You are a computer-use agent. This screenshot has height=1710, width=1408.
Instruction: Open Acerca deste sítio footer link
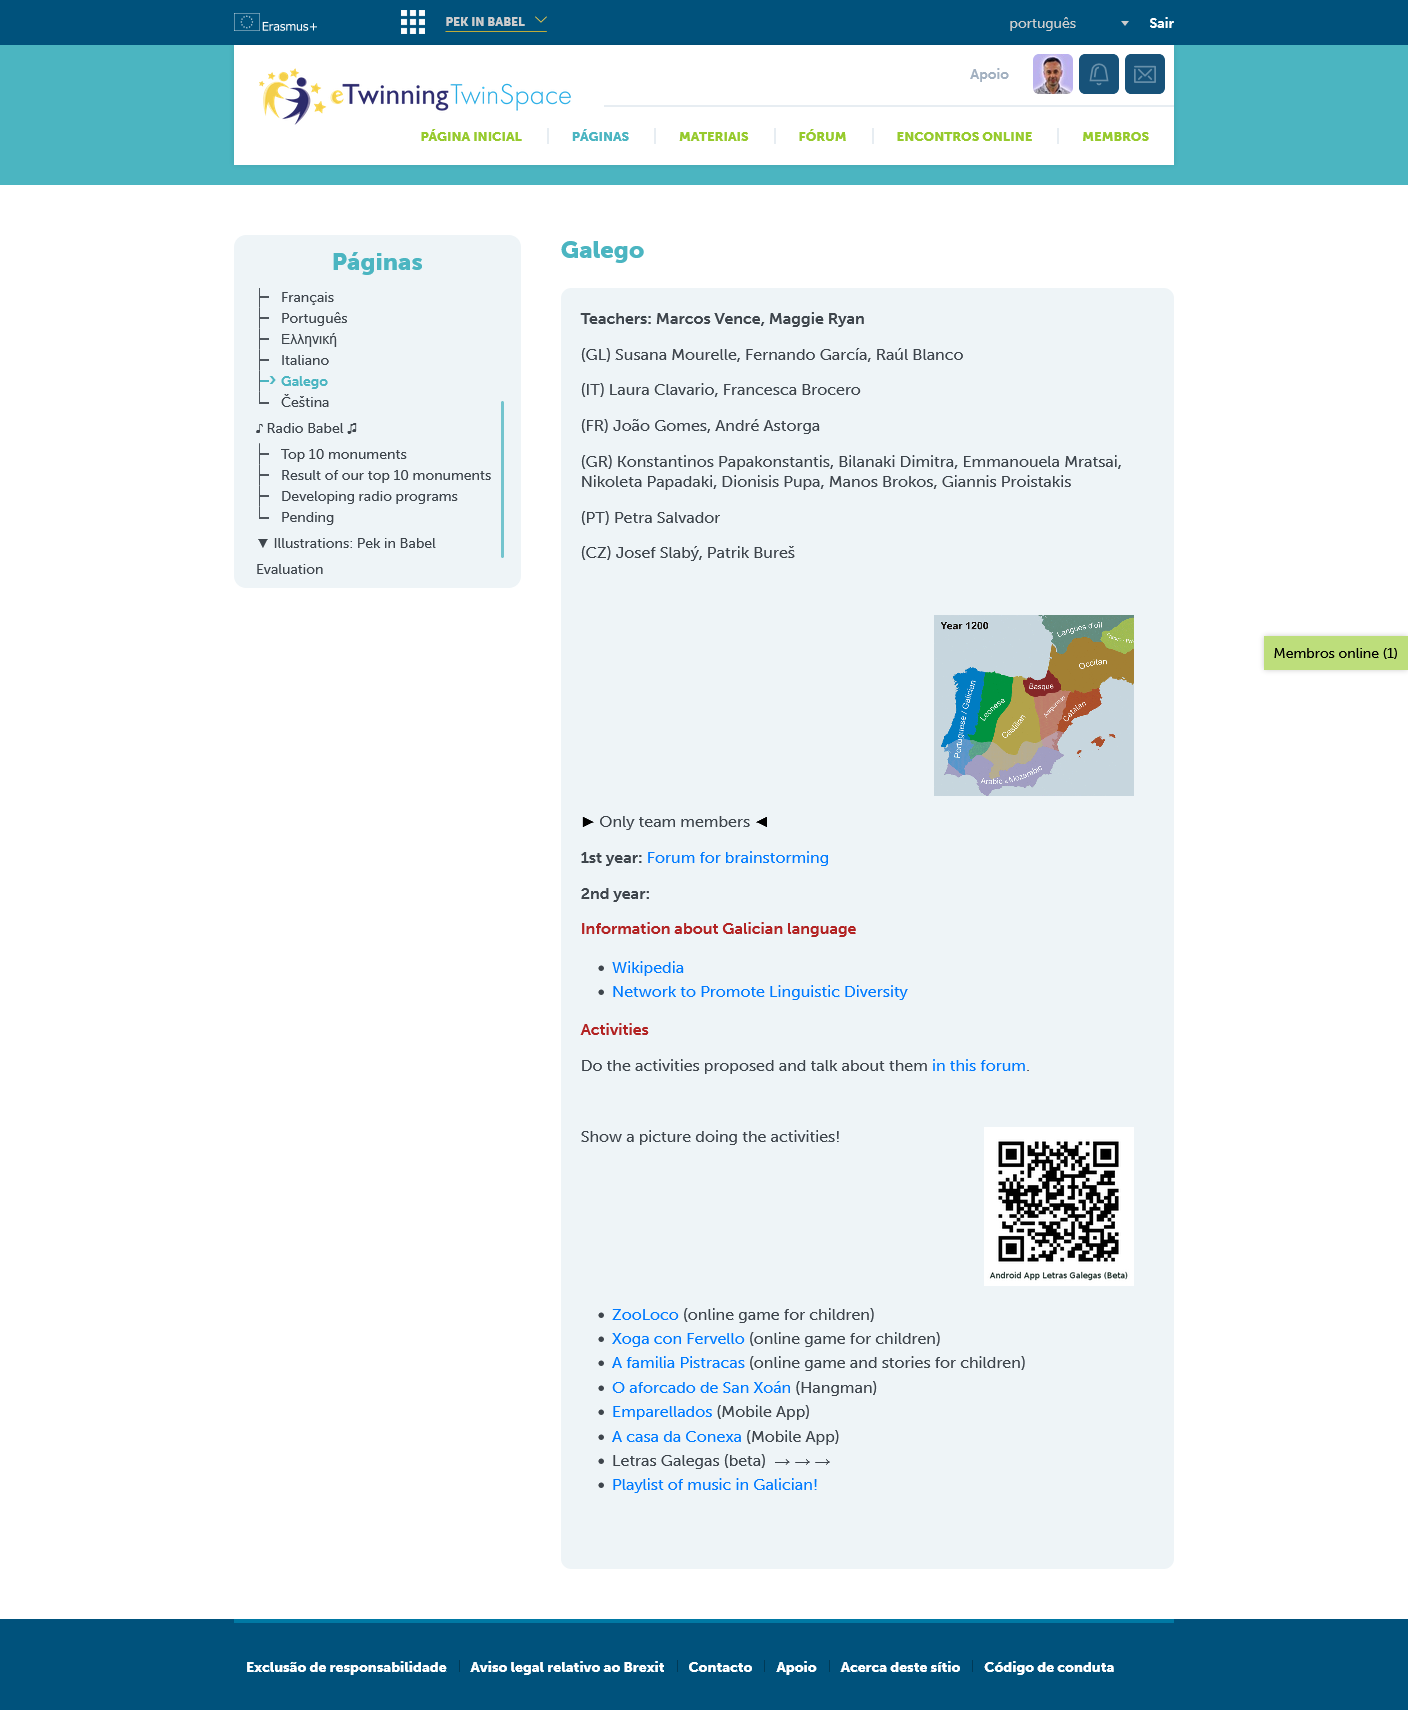point(900,1667)
